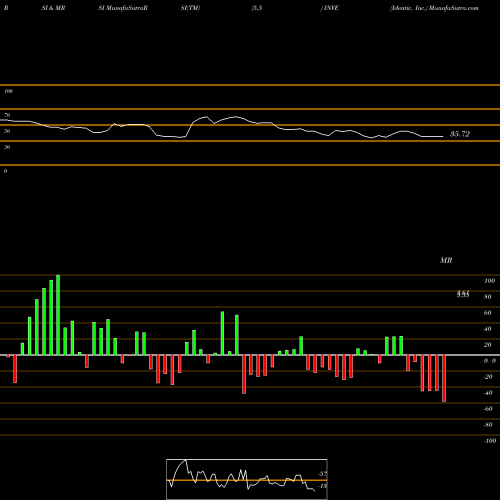Click the -13 value in the mini chart

pos(322,486)
